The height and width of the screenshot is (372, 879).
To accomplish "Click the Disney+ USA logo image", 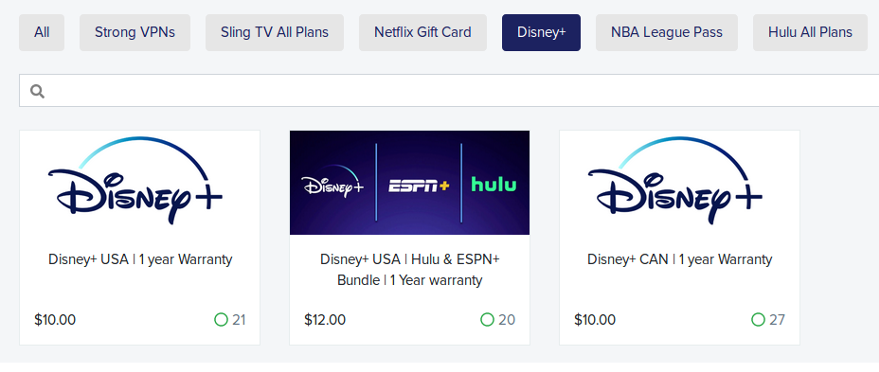I will coord(140,183).
